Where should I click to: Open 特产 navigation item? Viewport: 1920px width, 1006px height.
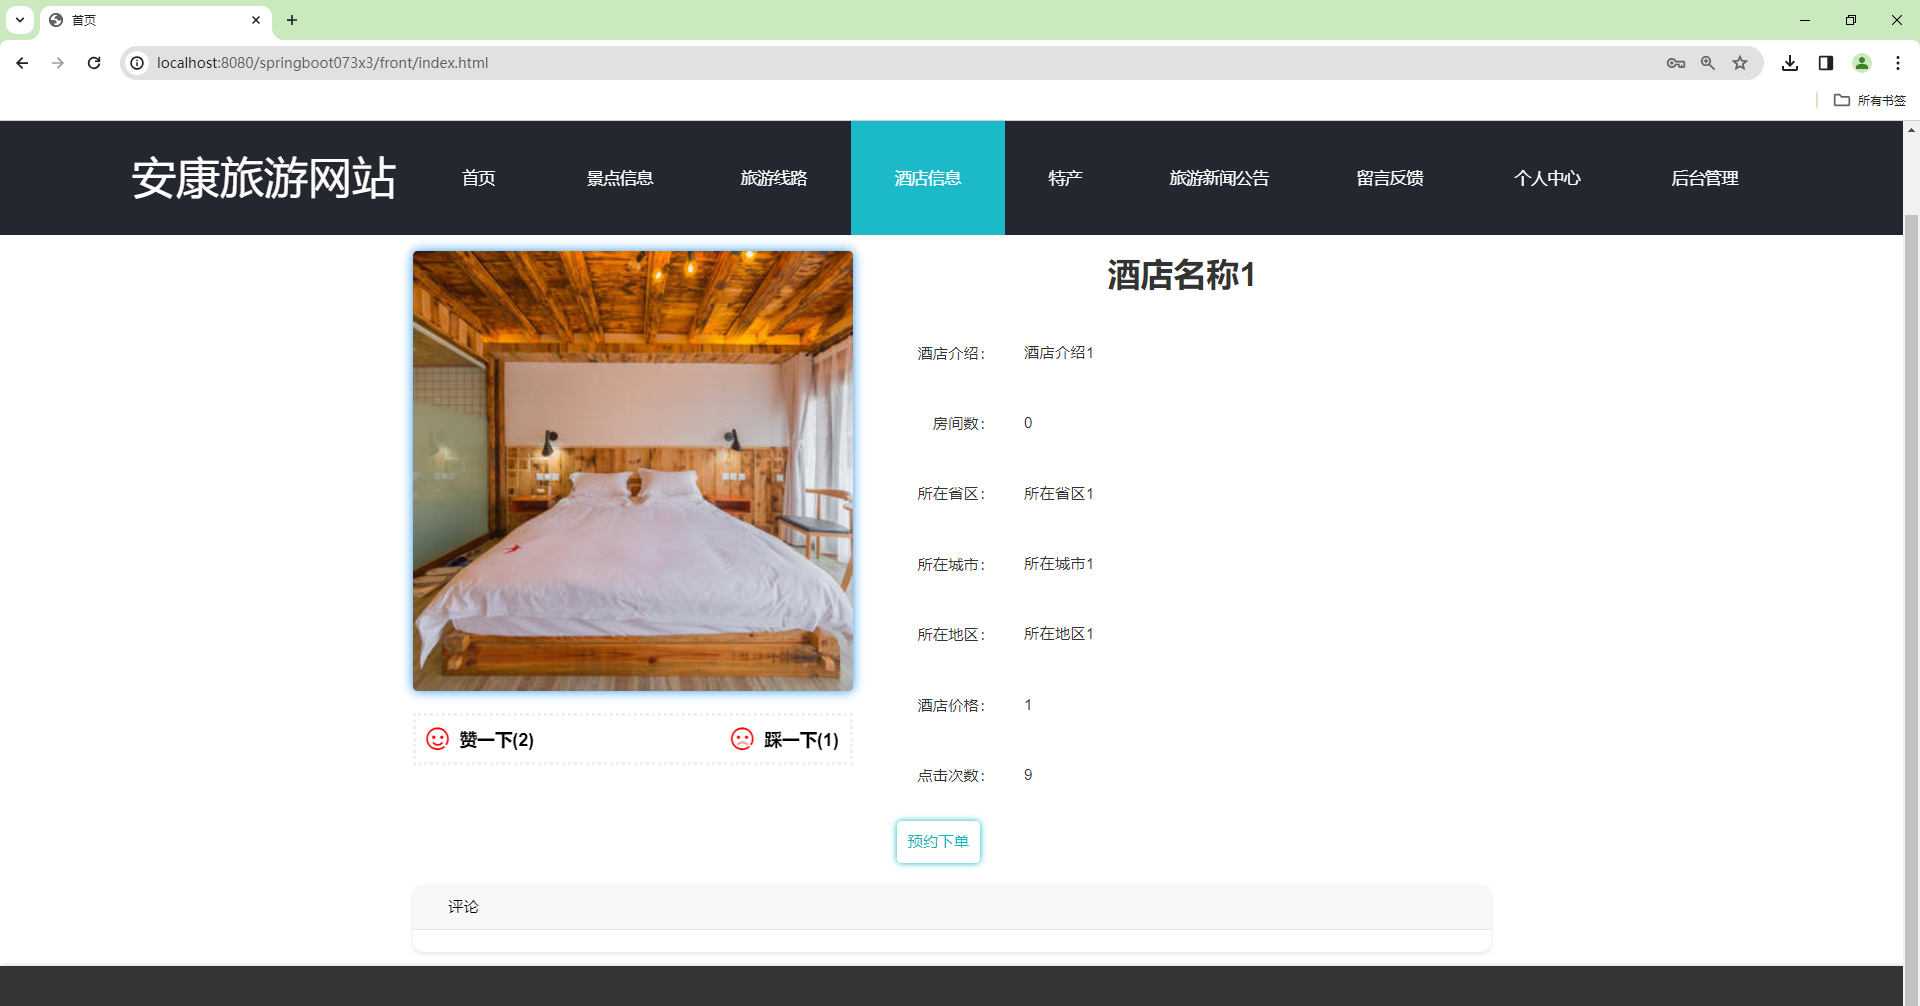(x=1066, y=178)
